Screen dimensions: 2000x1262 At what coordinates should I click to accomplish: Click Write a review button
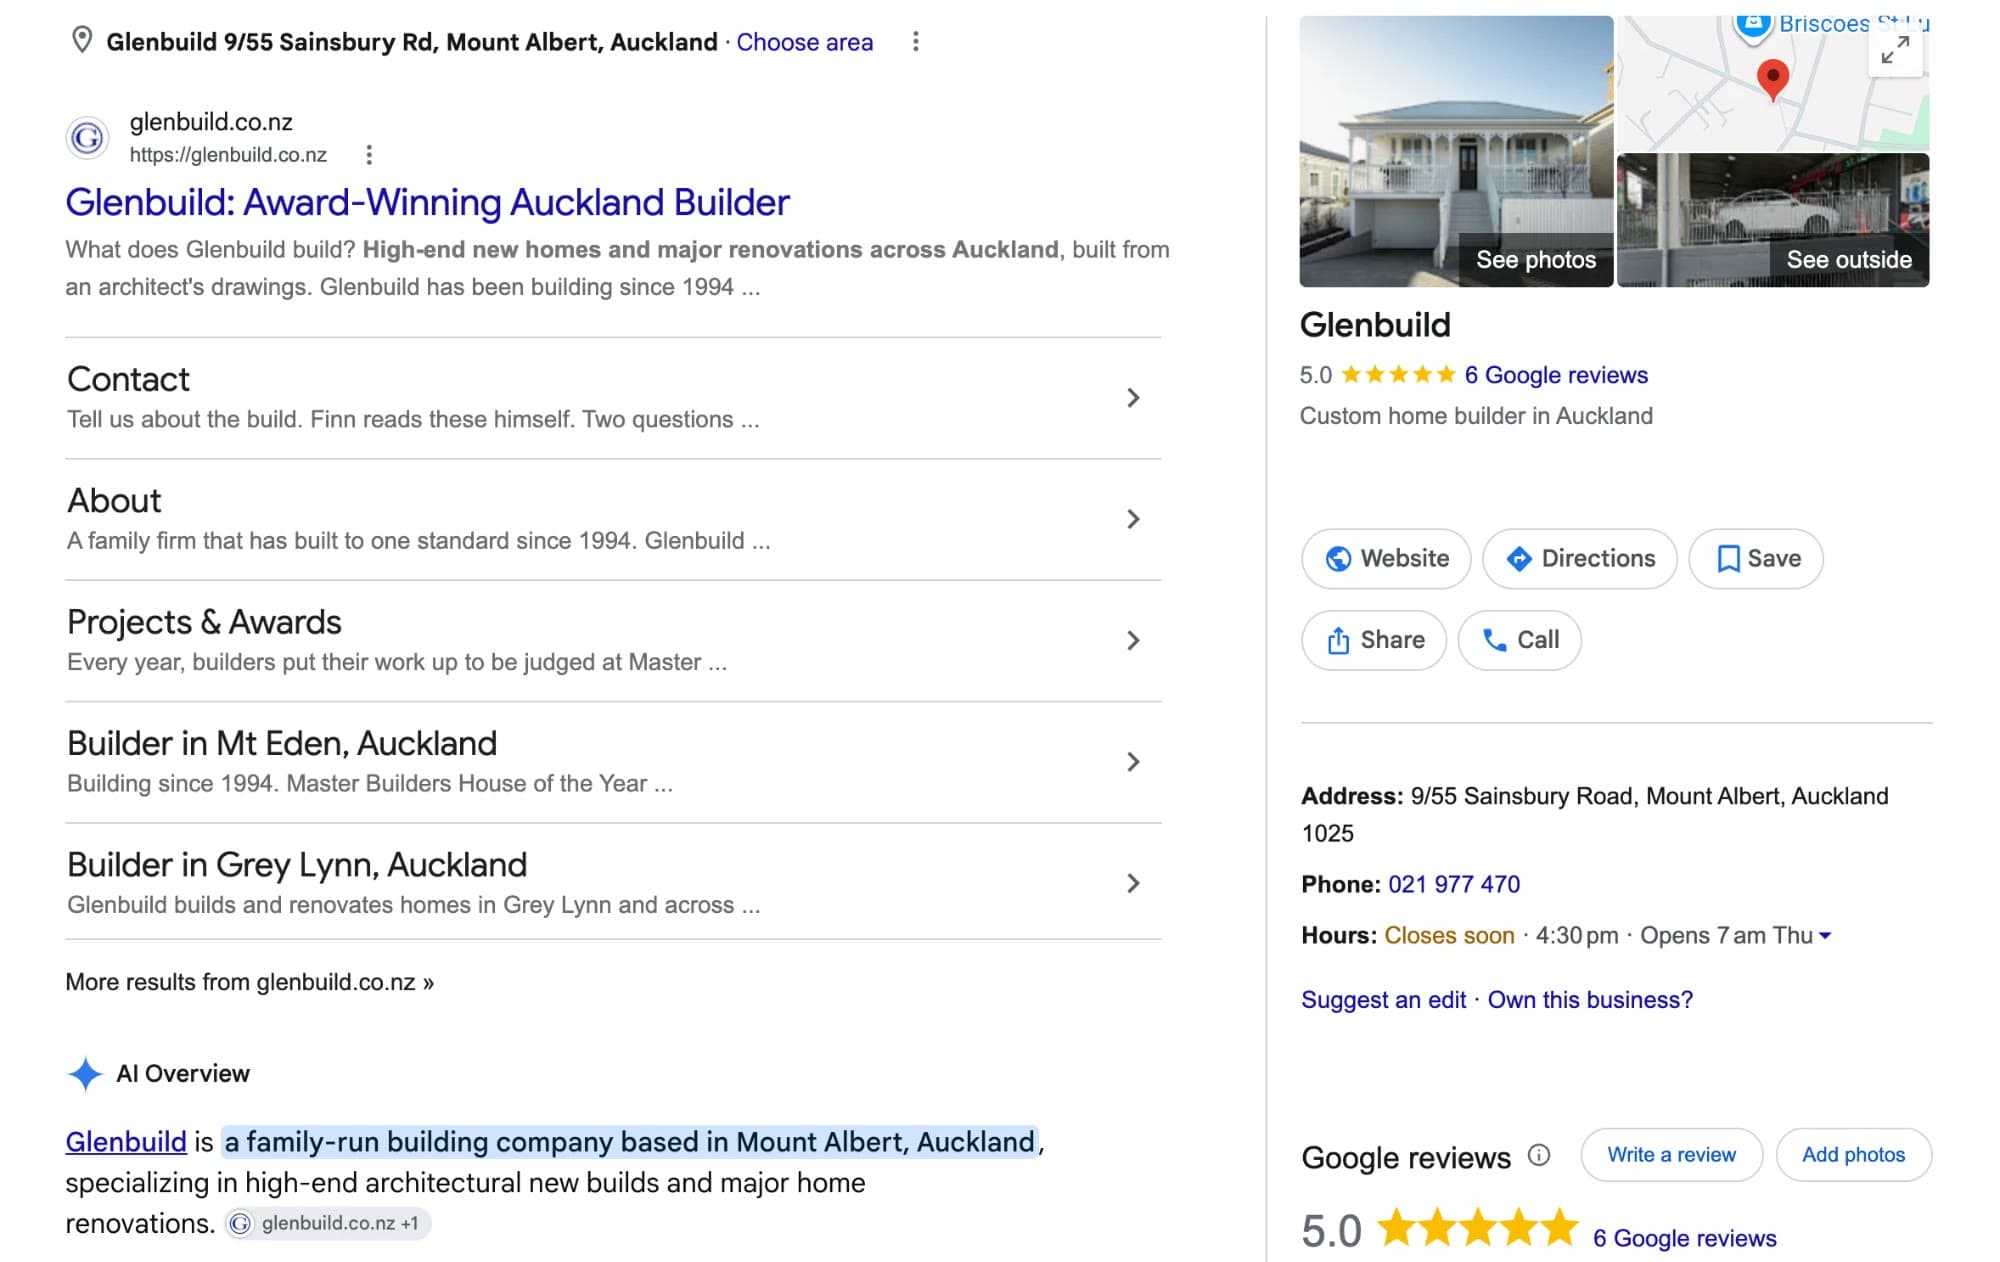pos(1671,1155)
